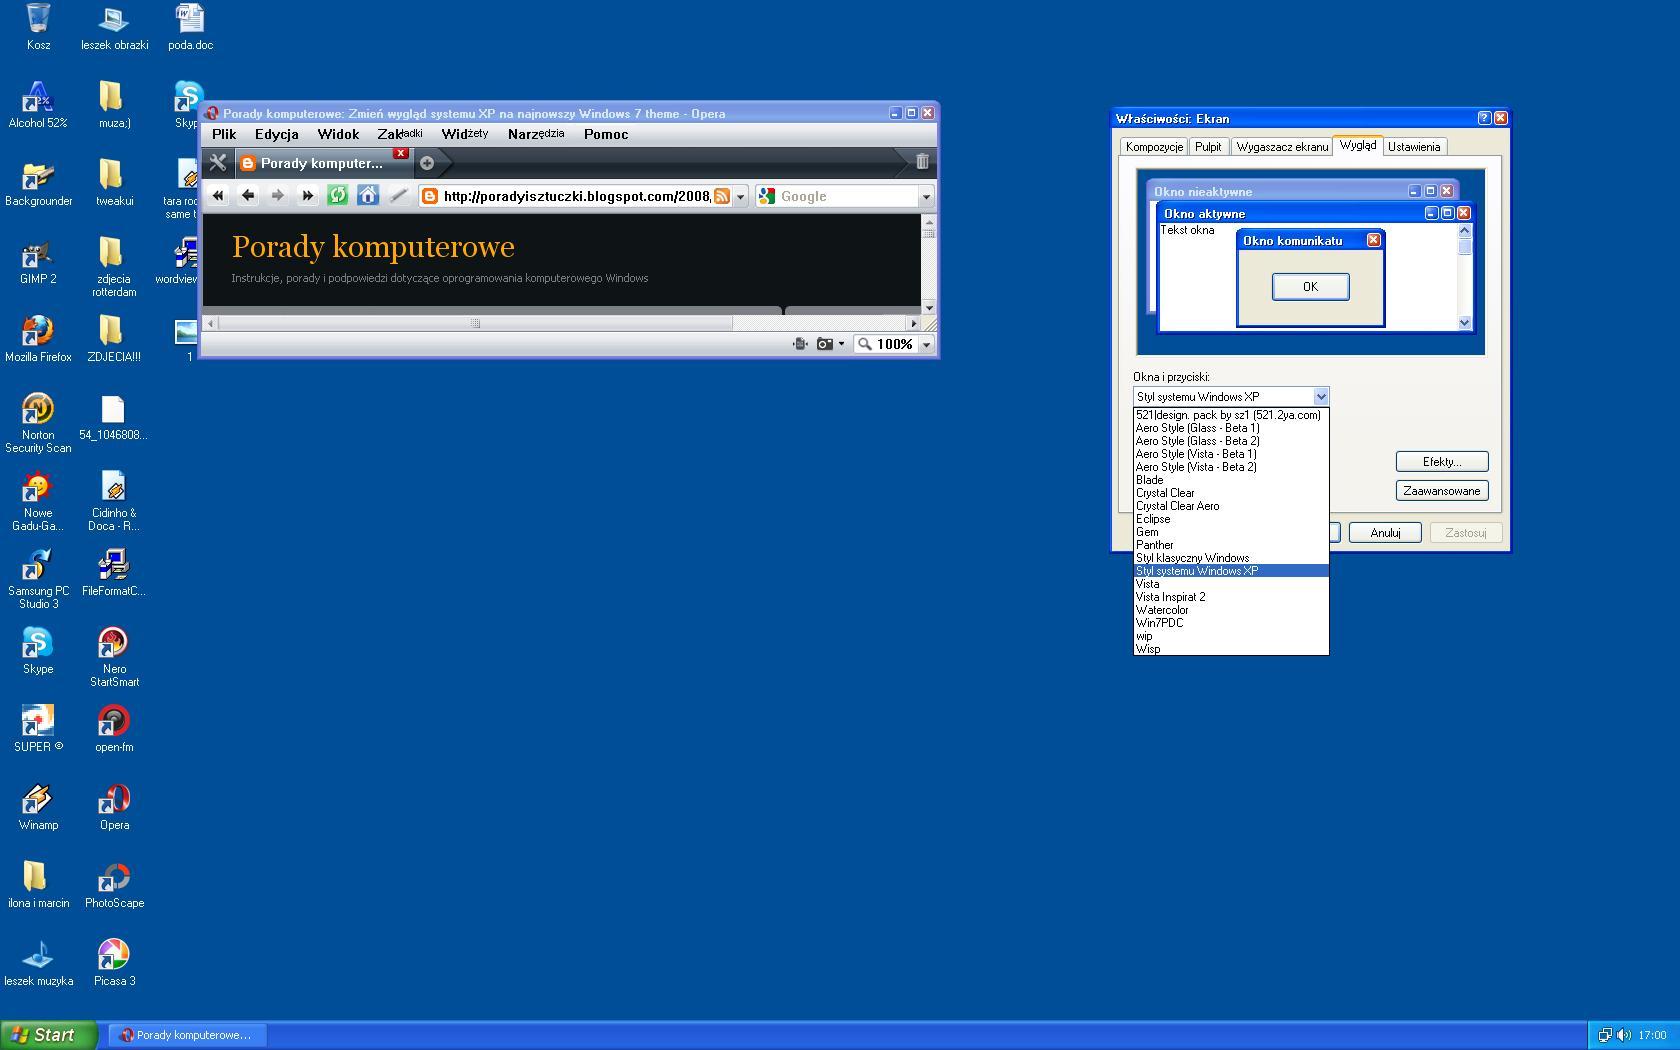Viewport: 1680px width, 1050px height.
Task: Click the Anuluj button
Action: click(x=1385, y=532)
